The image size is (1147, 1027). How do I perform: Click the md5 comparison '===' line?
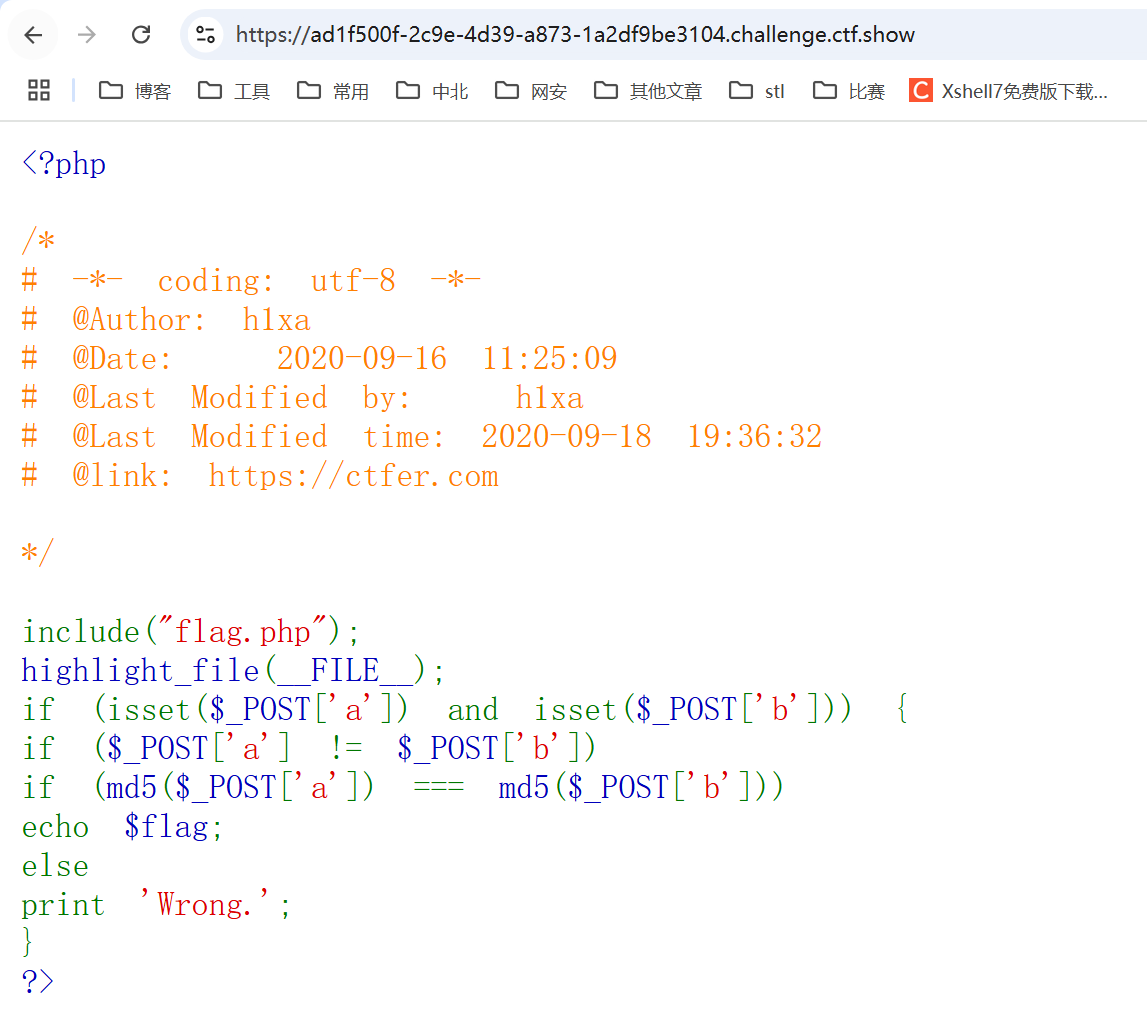click(x=402, y=788)
